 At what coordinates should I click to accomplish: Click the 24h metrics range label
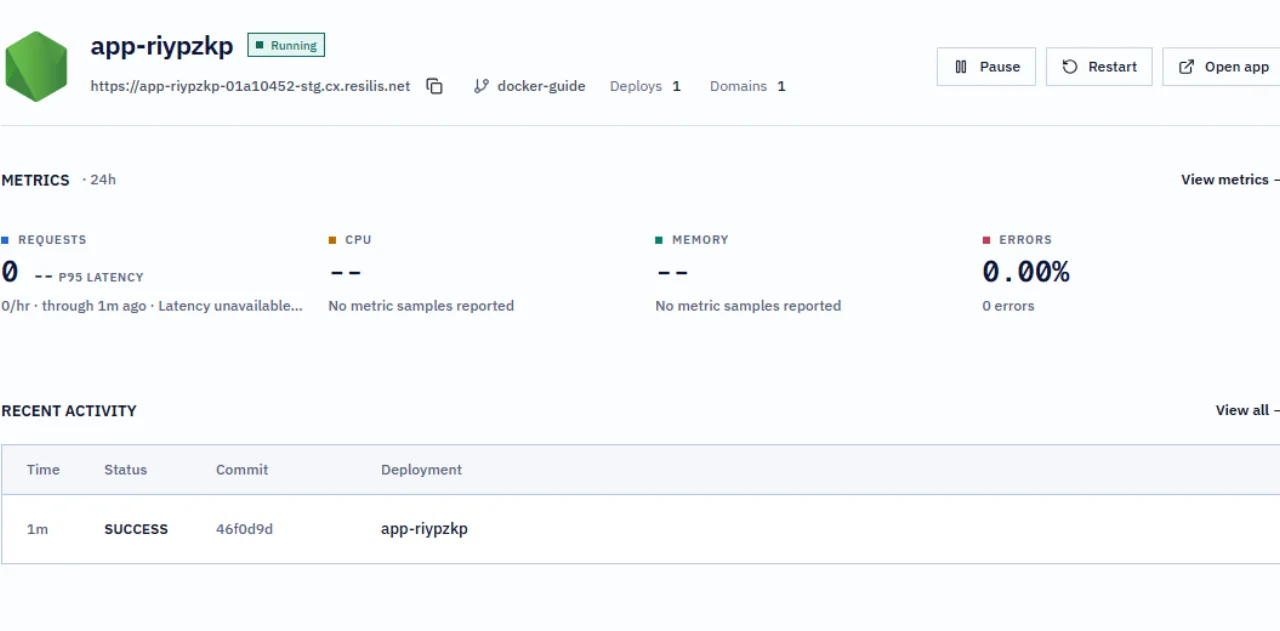[x=103, y=180]
